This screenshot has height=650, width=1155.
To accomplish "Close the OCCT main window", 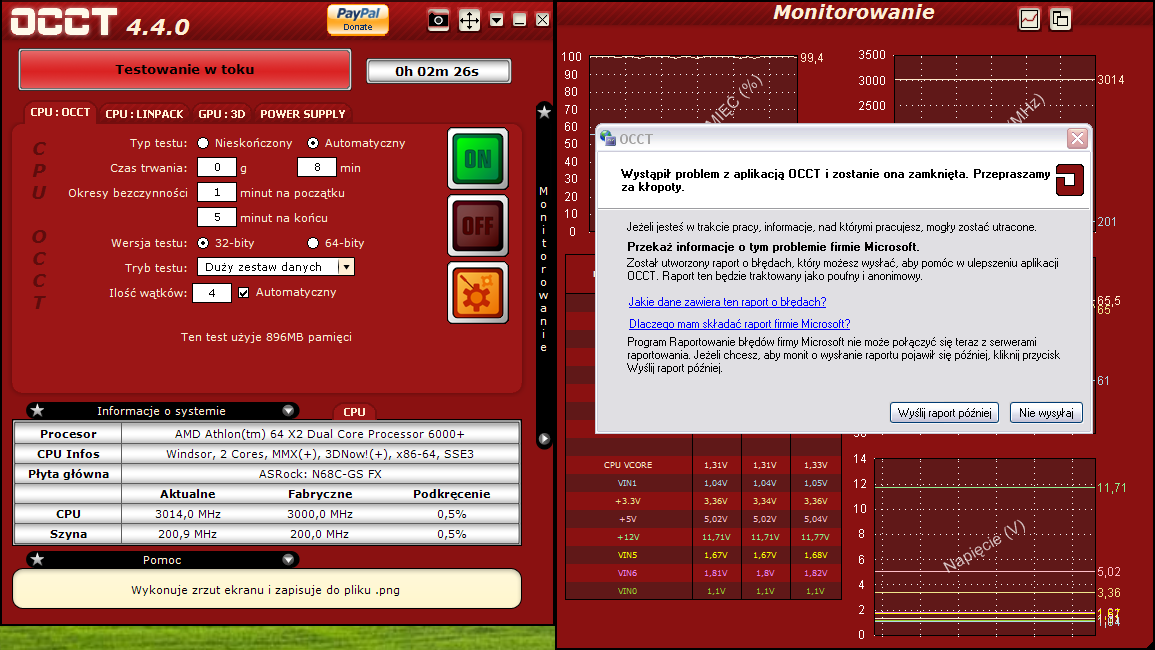I will (542, 20).
